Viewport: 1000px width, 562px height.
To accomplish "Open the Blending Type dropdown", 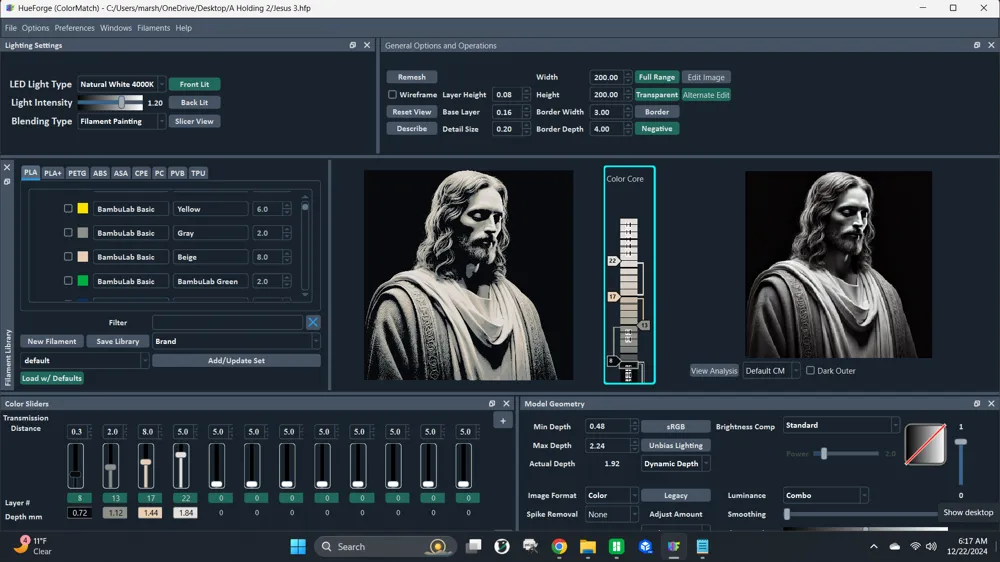I will tap(121, 121).
